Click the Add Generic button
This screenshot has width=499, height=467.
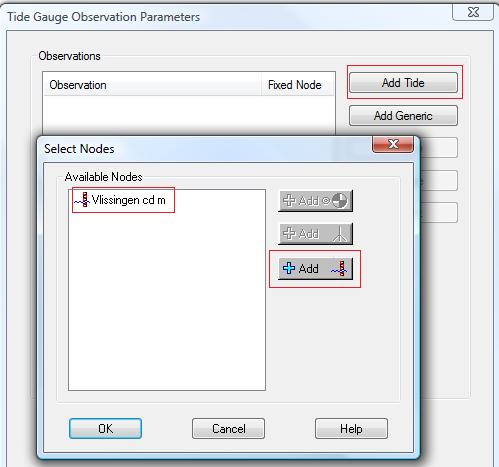pyautogui.click(x=403, y=116)
